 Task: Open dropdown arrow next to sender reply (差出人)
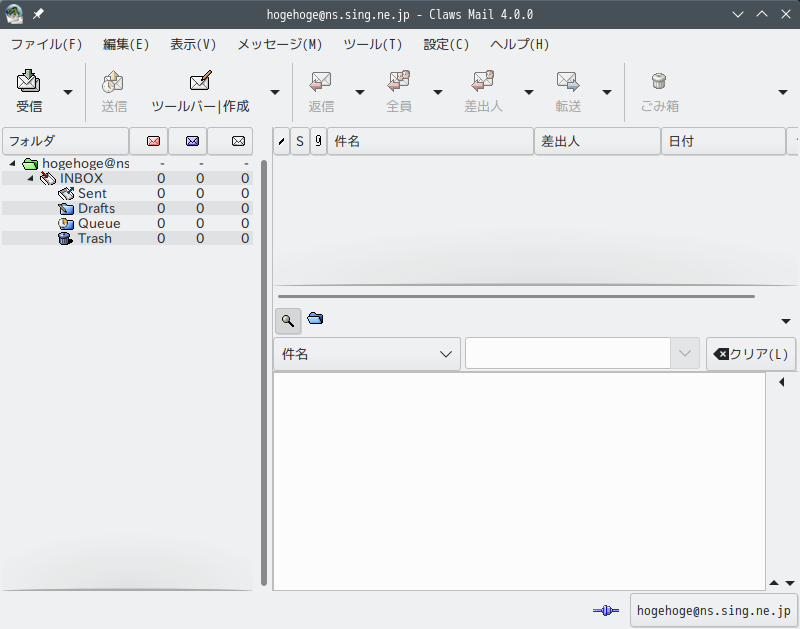click(x=529, y=92)
